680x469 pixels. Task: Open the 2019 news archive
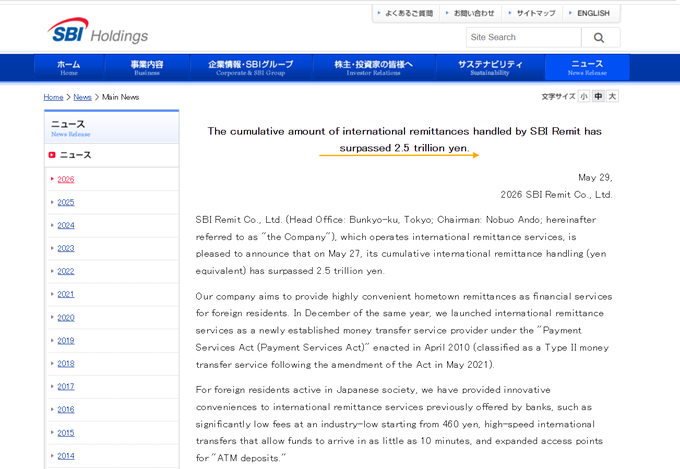tap(66, 341)
